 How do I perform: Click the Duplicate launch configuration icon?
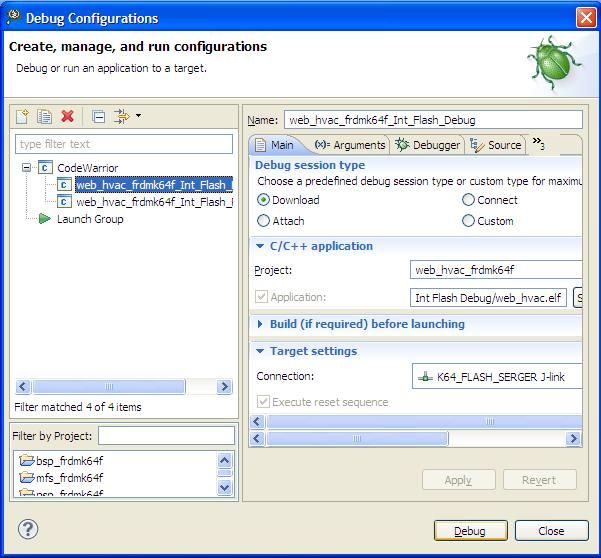point(44,117)
